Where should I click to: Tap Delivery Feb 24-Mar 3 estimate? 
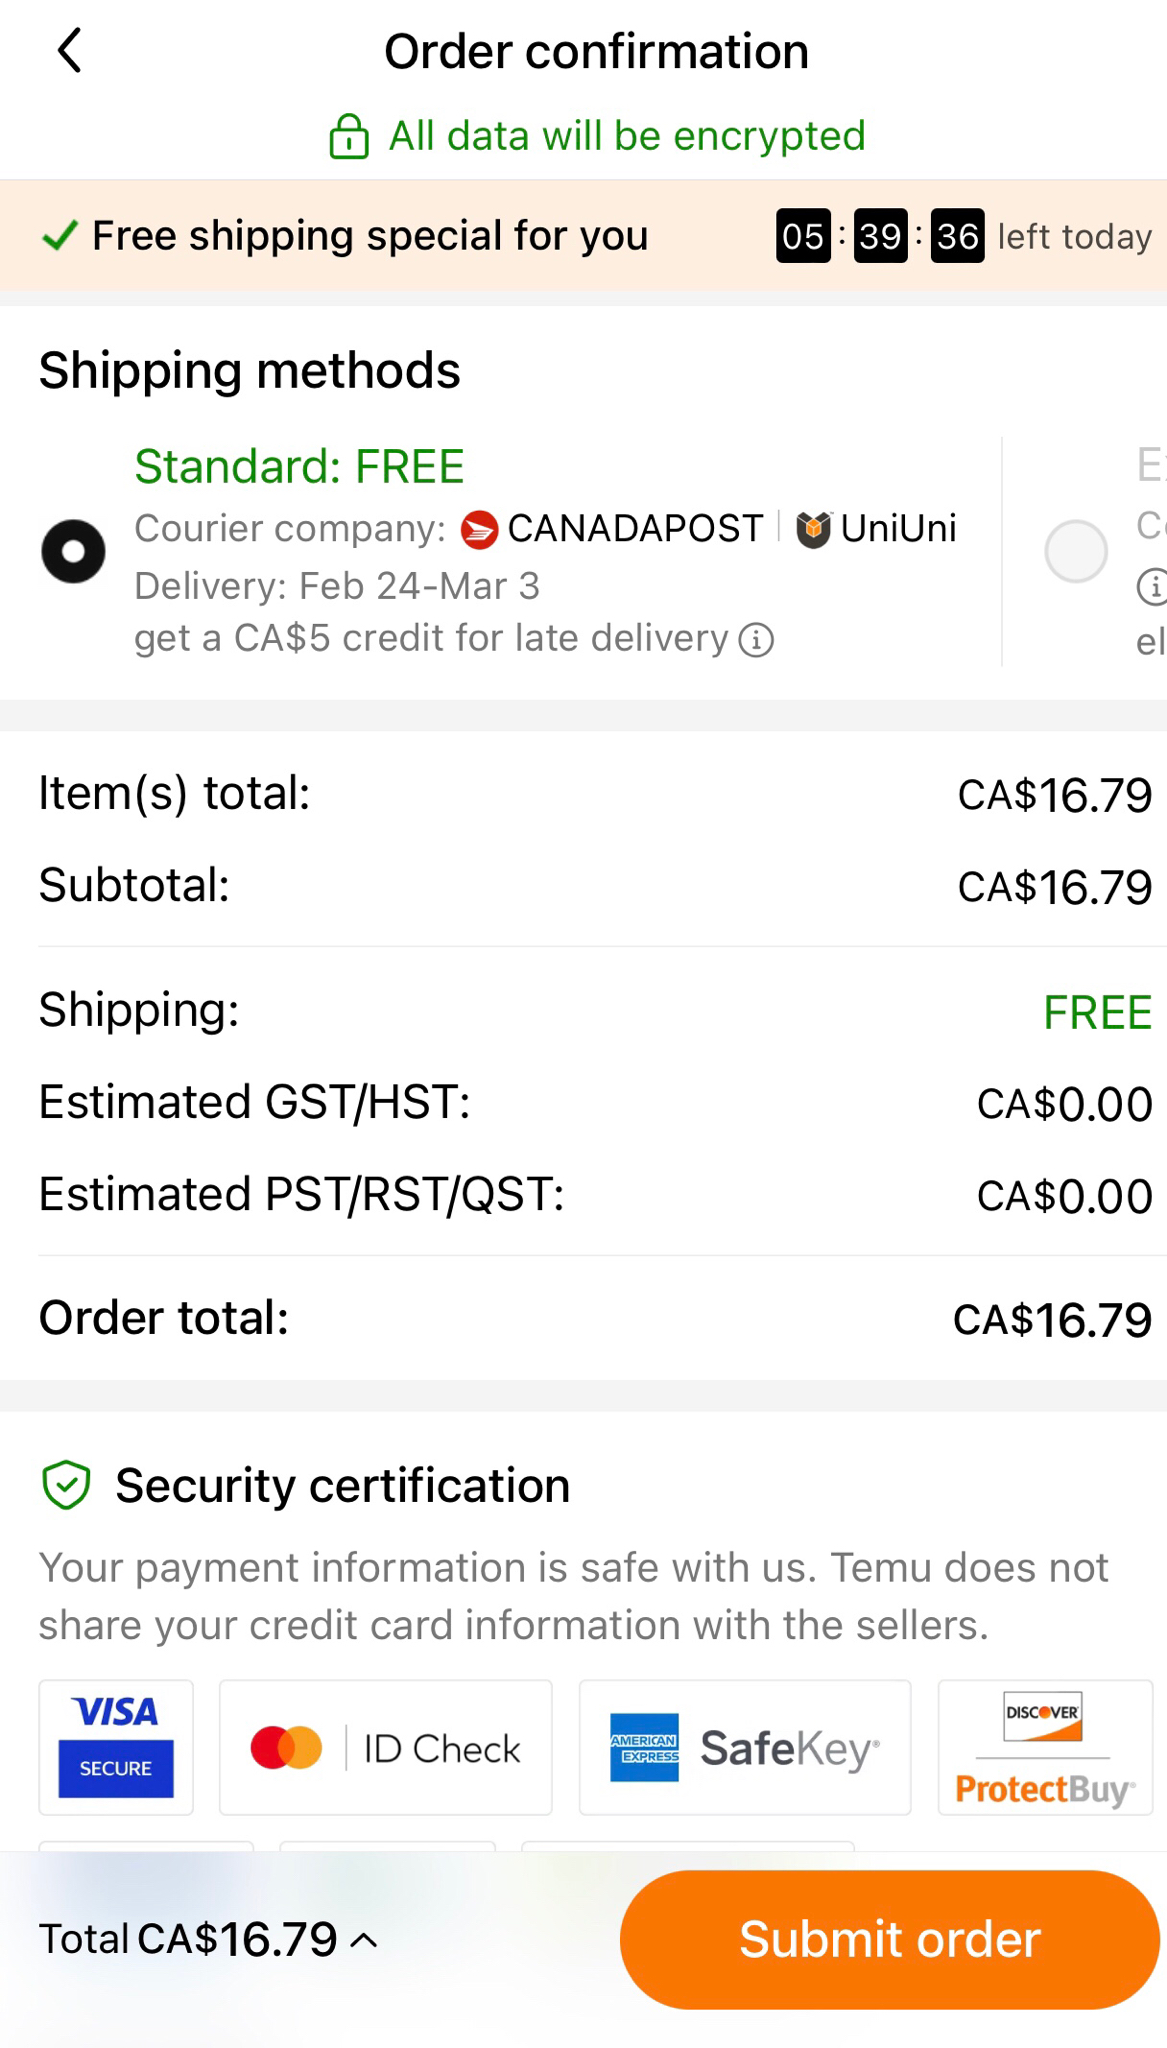pyautogui.click(x=337, y=586)
